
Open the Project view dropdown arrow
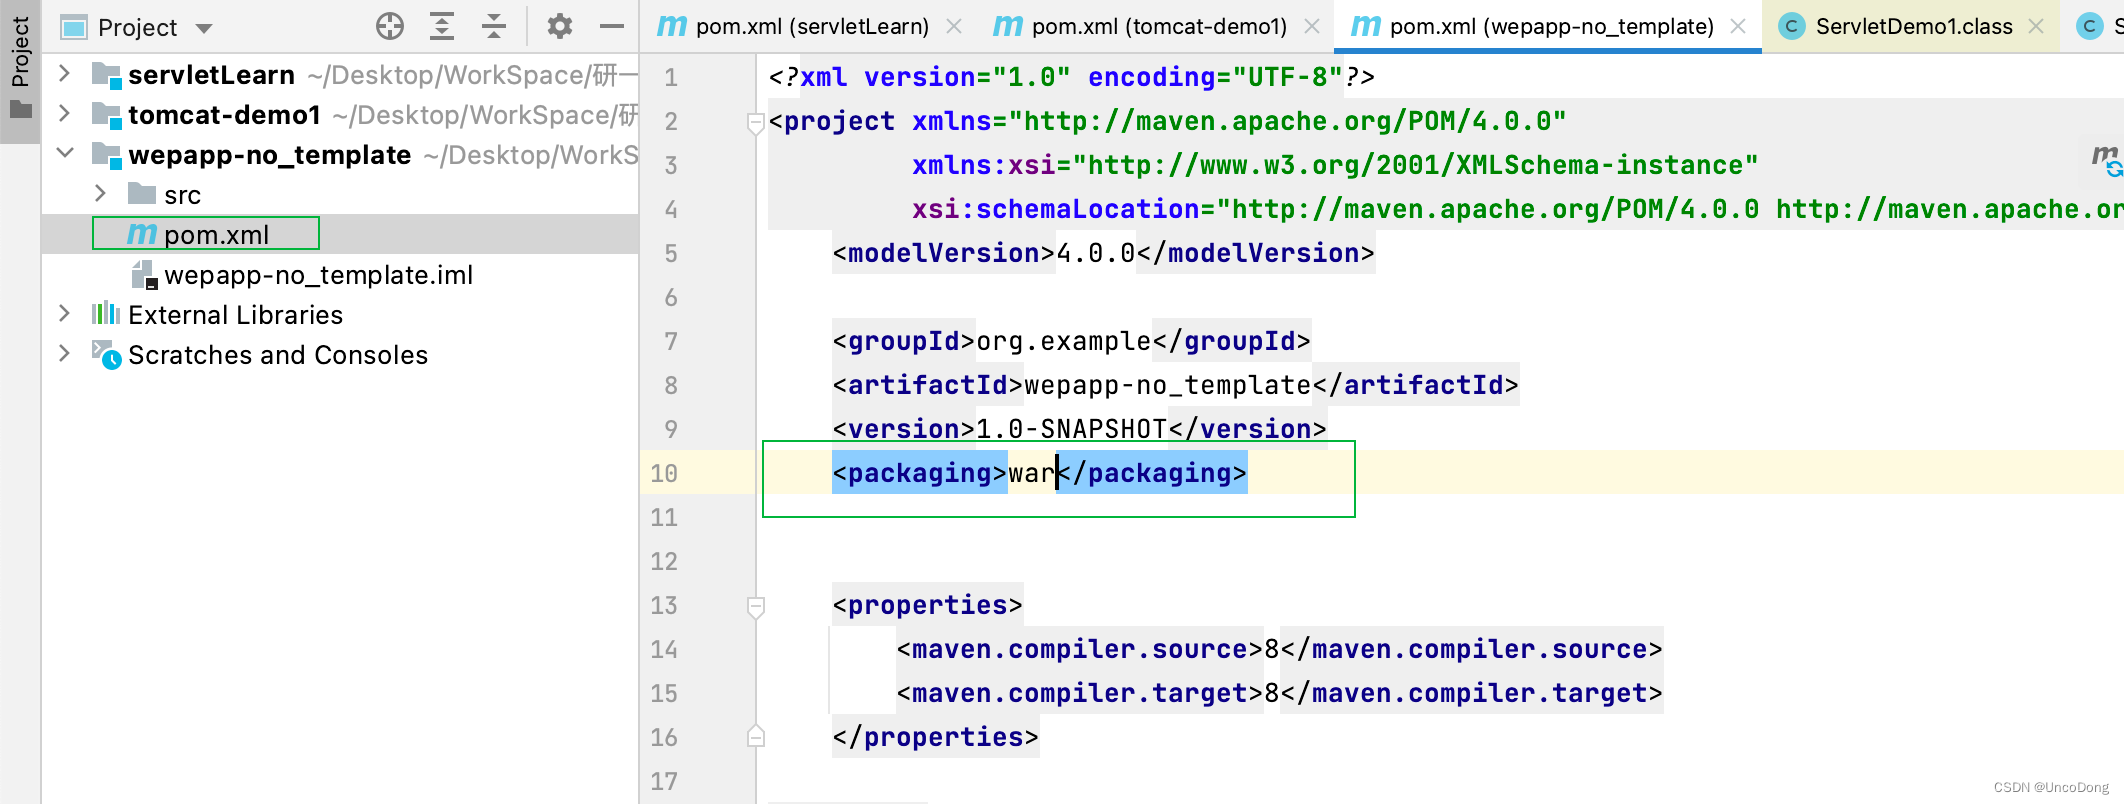(x=204, y=28)
